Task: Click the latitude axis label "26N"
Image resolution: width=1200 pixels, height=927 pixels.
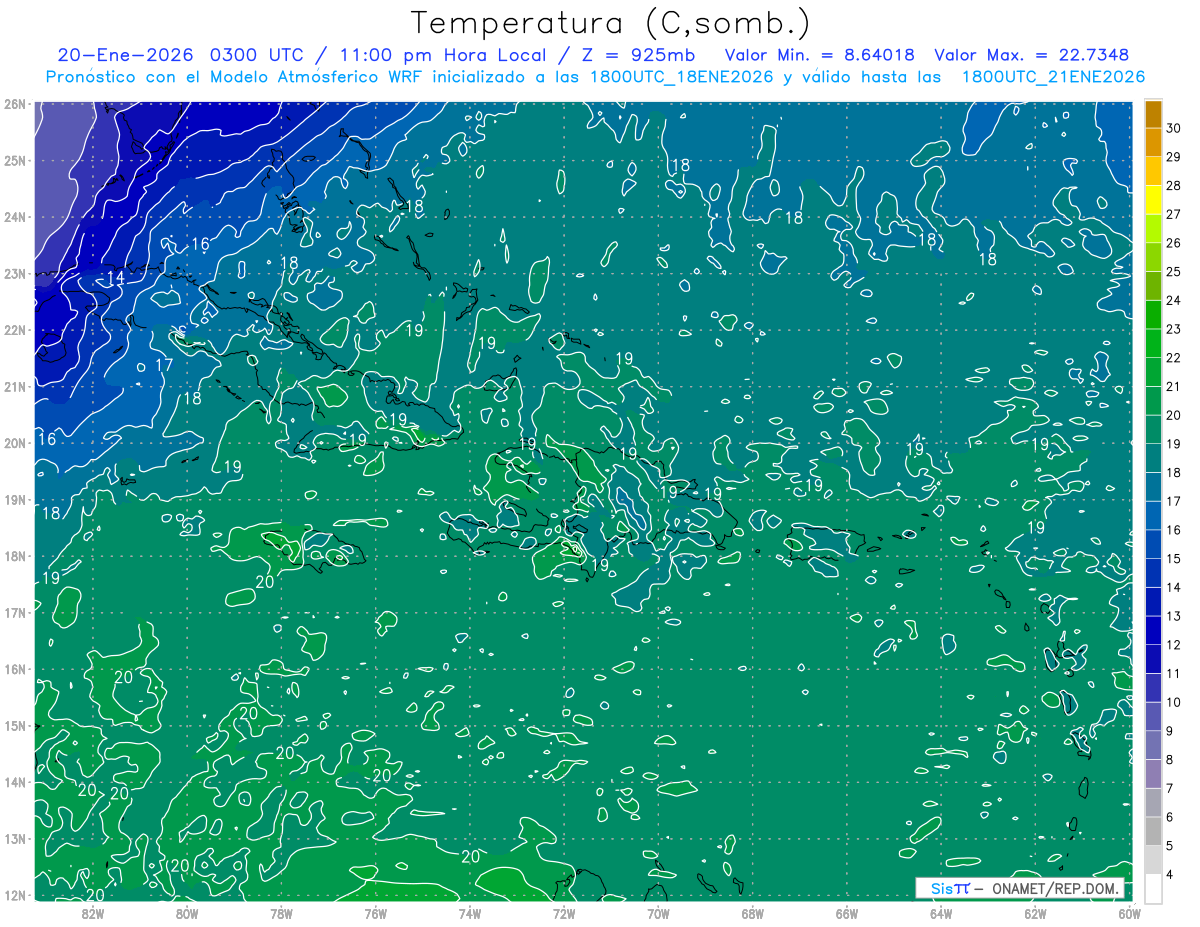Action: [x=14, y=104]
